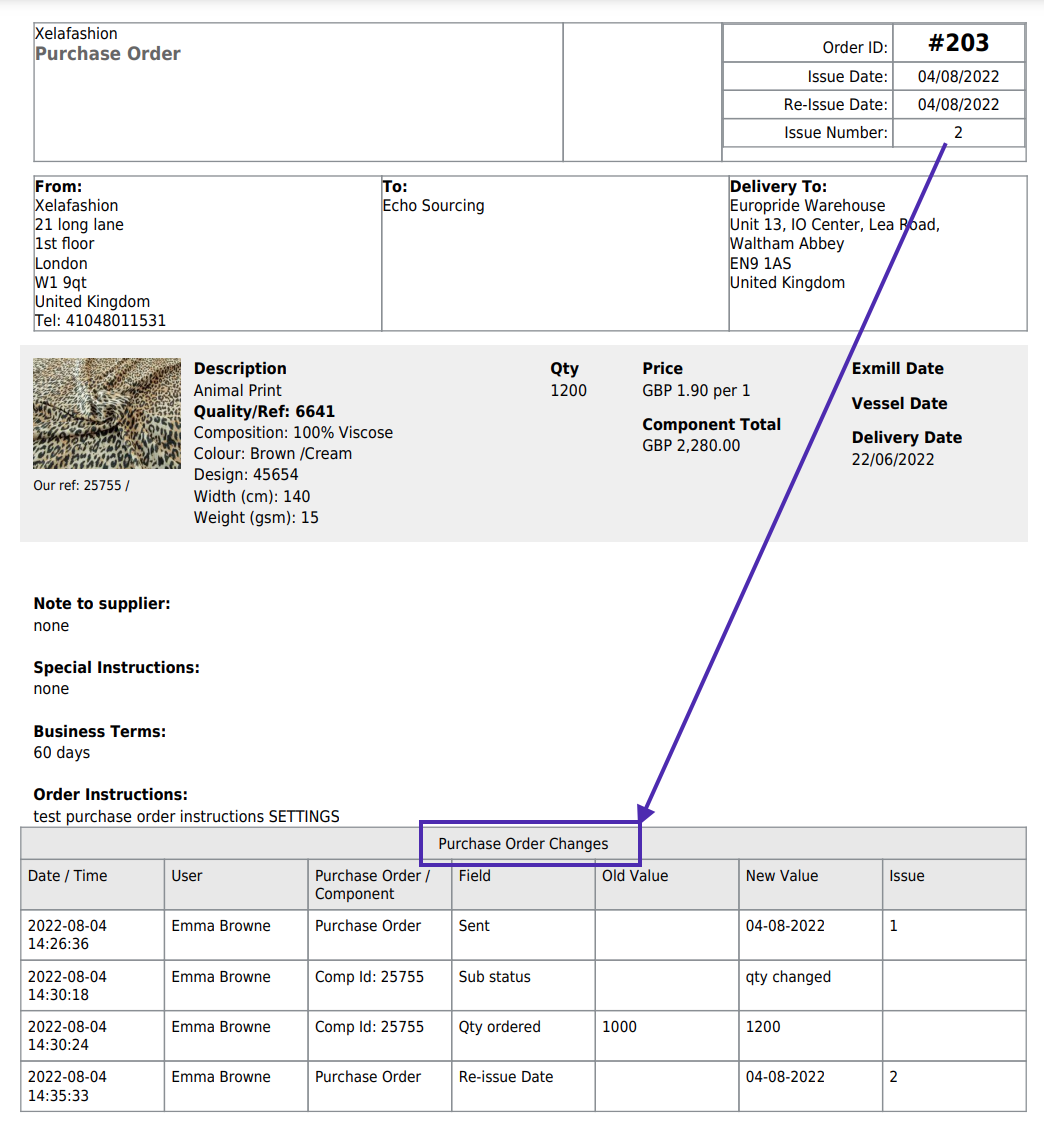This screenshot has width=1044, height=1128.
Task: Select the Europride Warehouse delivery name
Action: 807,206
